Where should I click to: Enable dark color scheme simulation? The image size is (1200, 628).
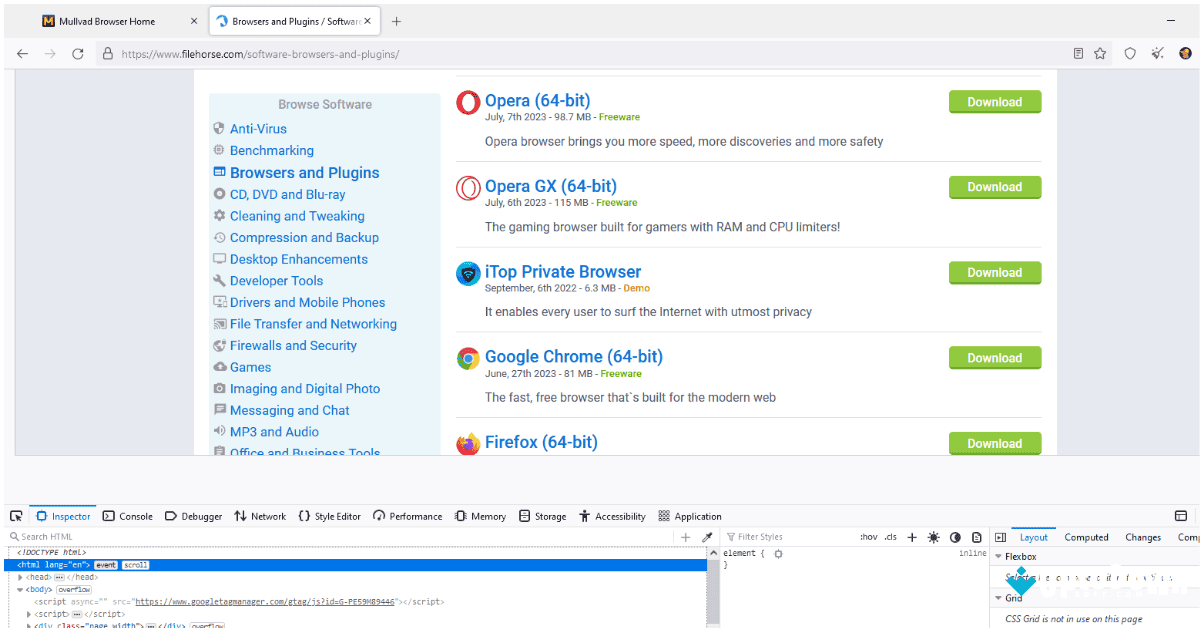tap(957, 537)
